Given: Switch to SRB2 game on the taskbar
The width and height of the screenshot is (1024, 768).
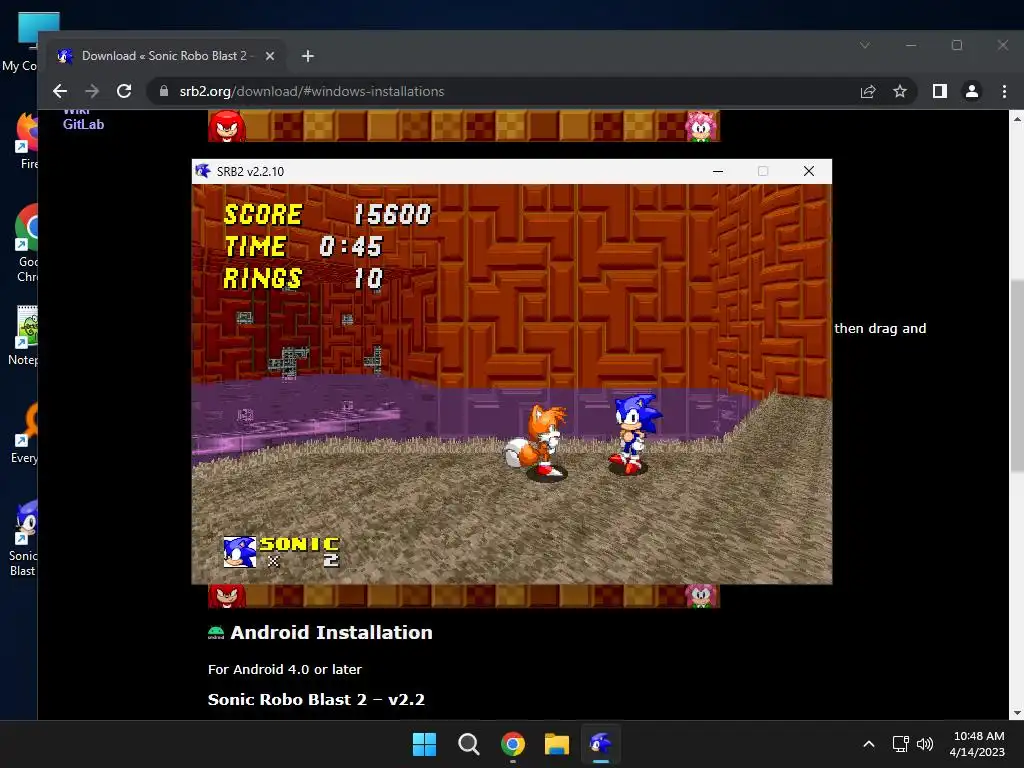Looking at the screenshot, I should (601, 744).
